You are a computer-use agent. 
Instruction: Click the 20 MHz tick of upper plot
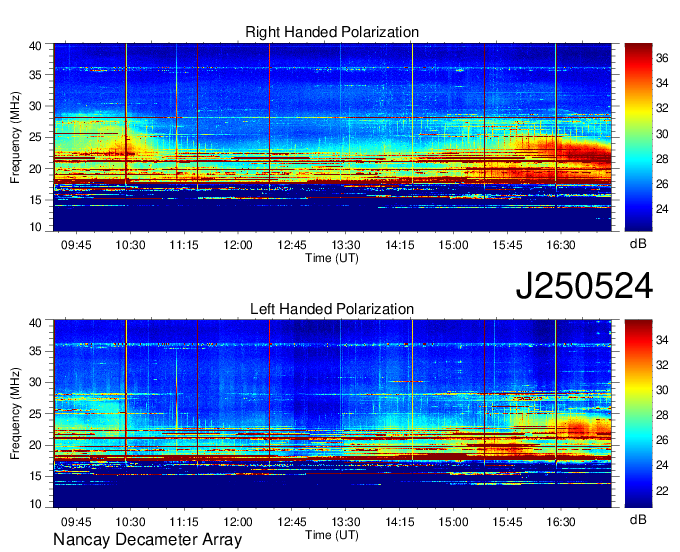36,169
